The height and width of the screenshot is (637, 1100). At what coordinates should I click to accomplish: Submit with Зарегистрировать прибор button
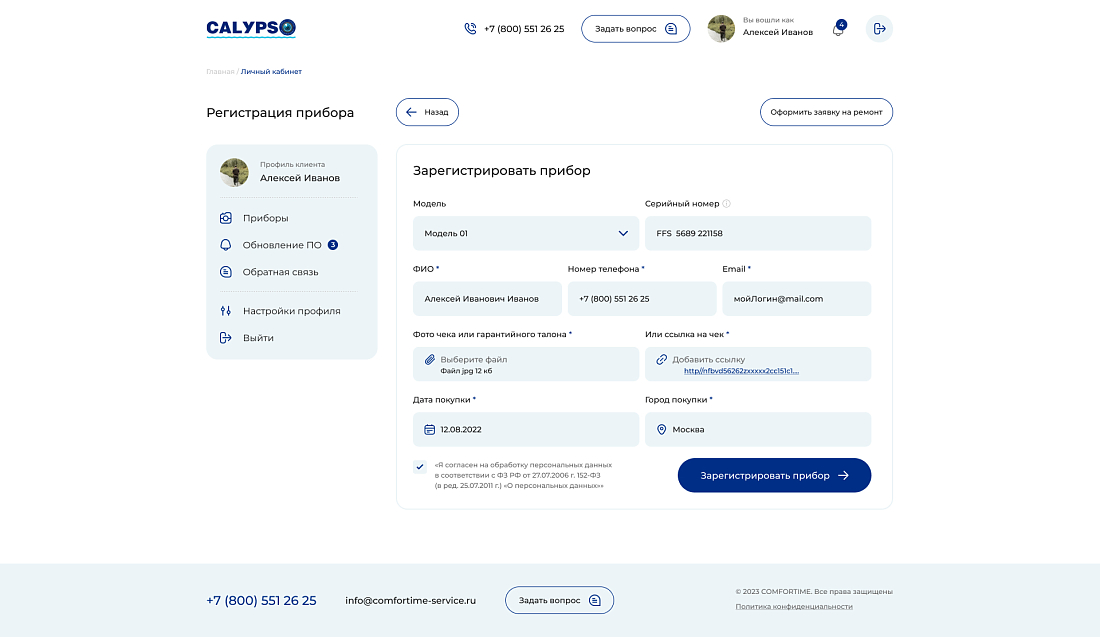(774, 475)
